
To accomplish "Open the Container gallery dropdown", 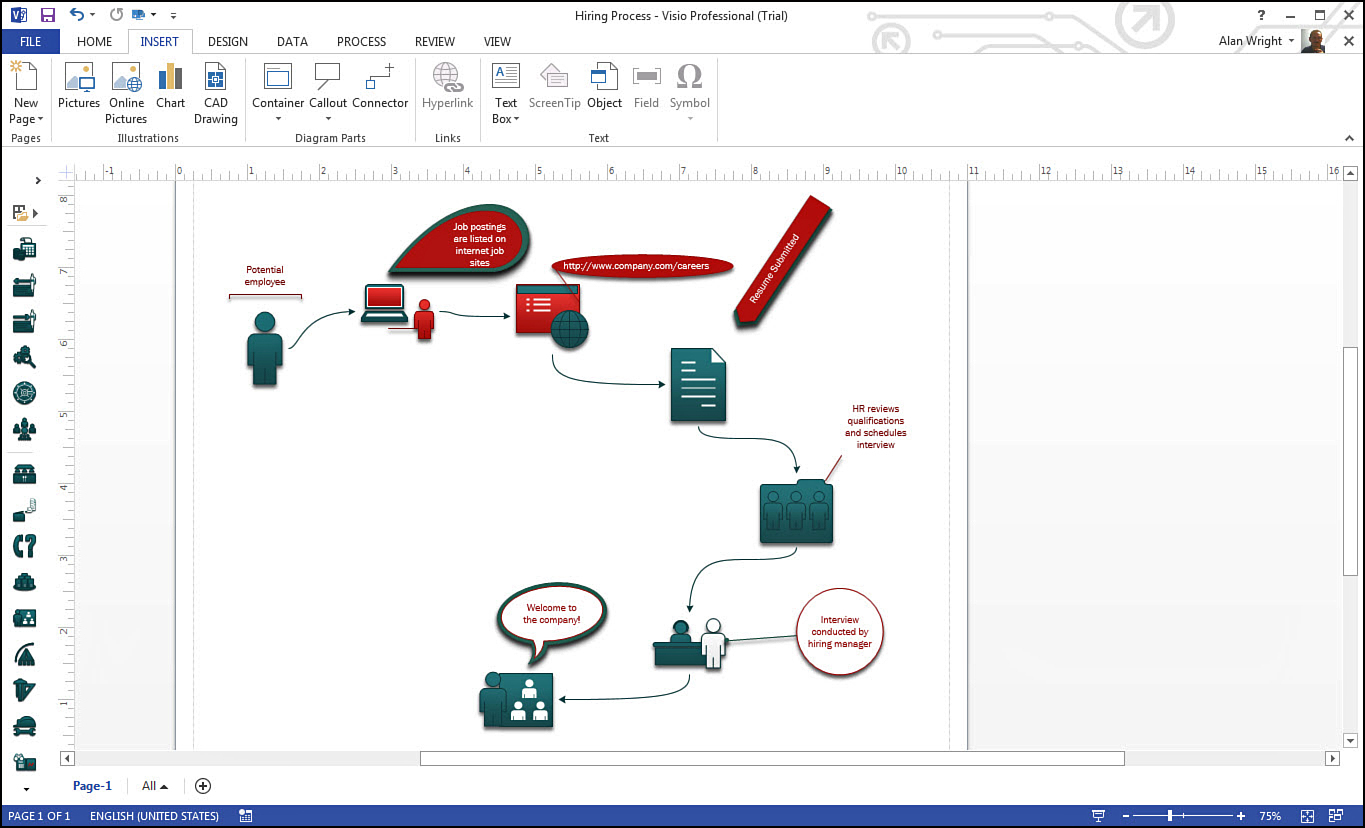I will click(x=278, y=119).
